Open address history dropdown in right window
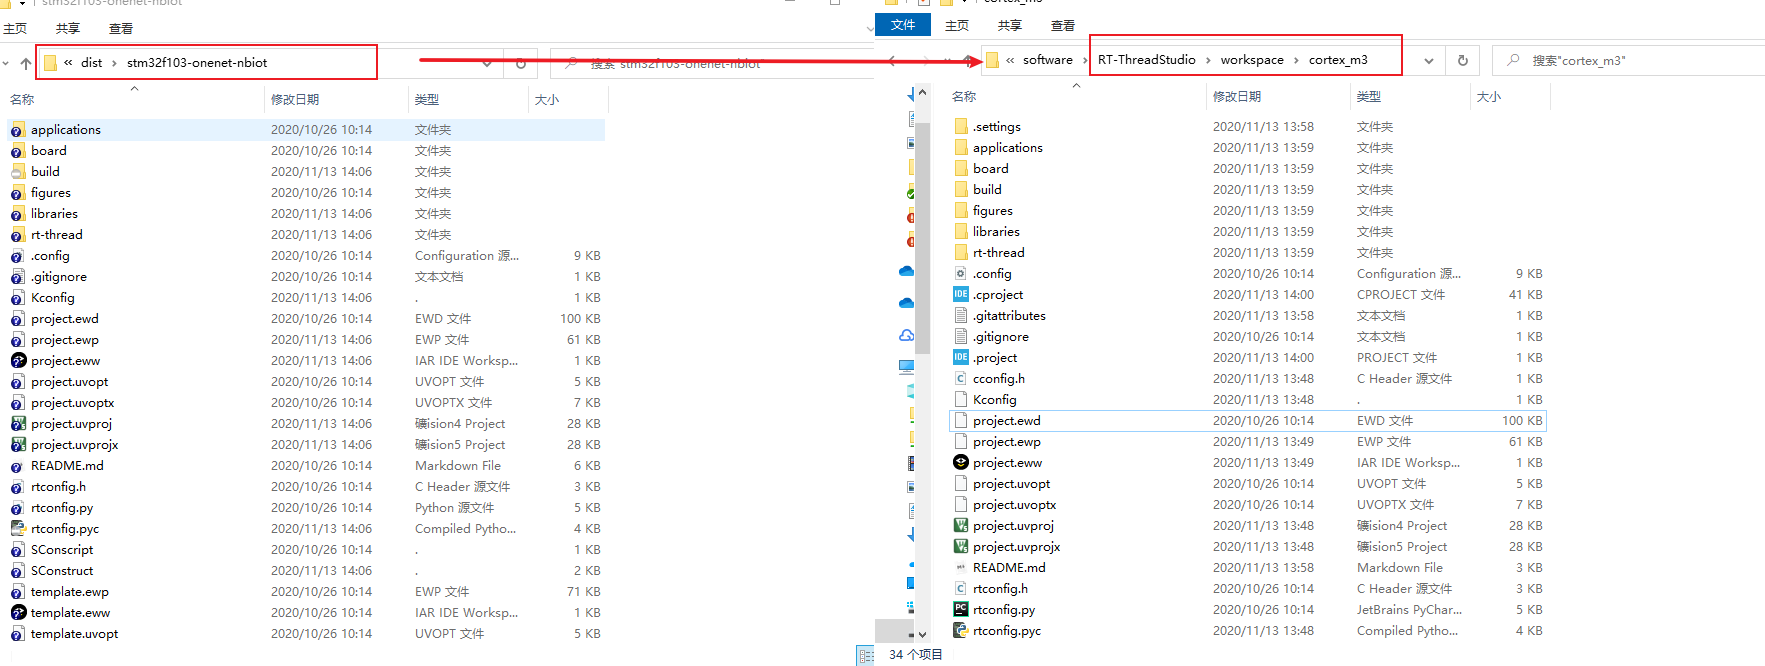This screenshot has height=666, width=1765. coord(1428,60)
